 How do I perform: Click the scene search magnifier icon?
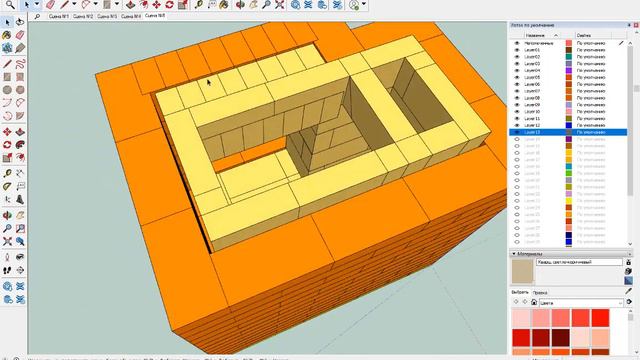37,16
